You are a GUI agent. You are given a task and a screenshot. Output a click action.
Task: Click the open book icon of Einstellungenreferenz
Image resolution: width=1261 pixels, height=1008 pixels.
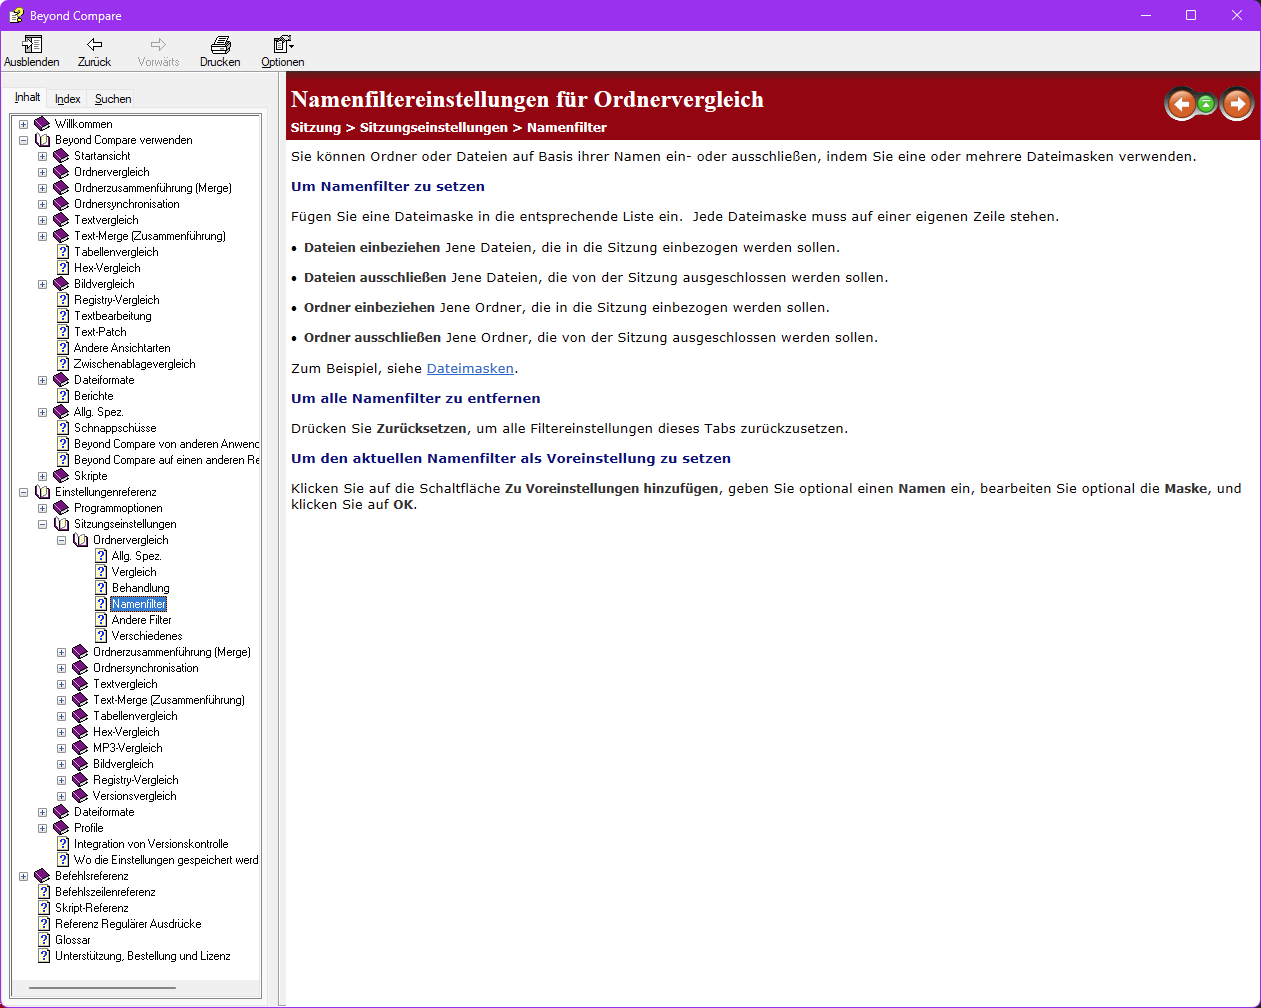tap(42, 492)
